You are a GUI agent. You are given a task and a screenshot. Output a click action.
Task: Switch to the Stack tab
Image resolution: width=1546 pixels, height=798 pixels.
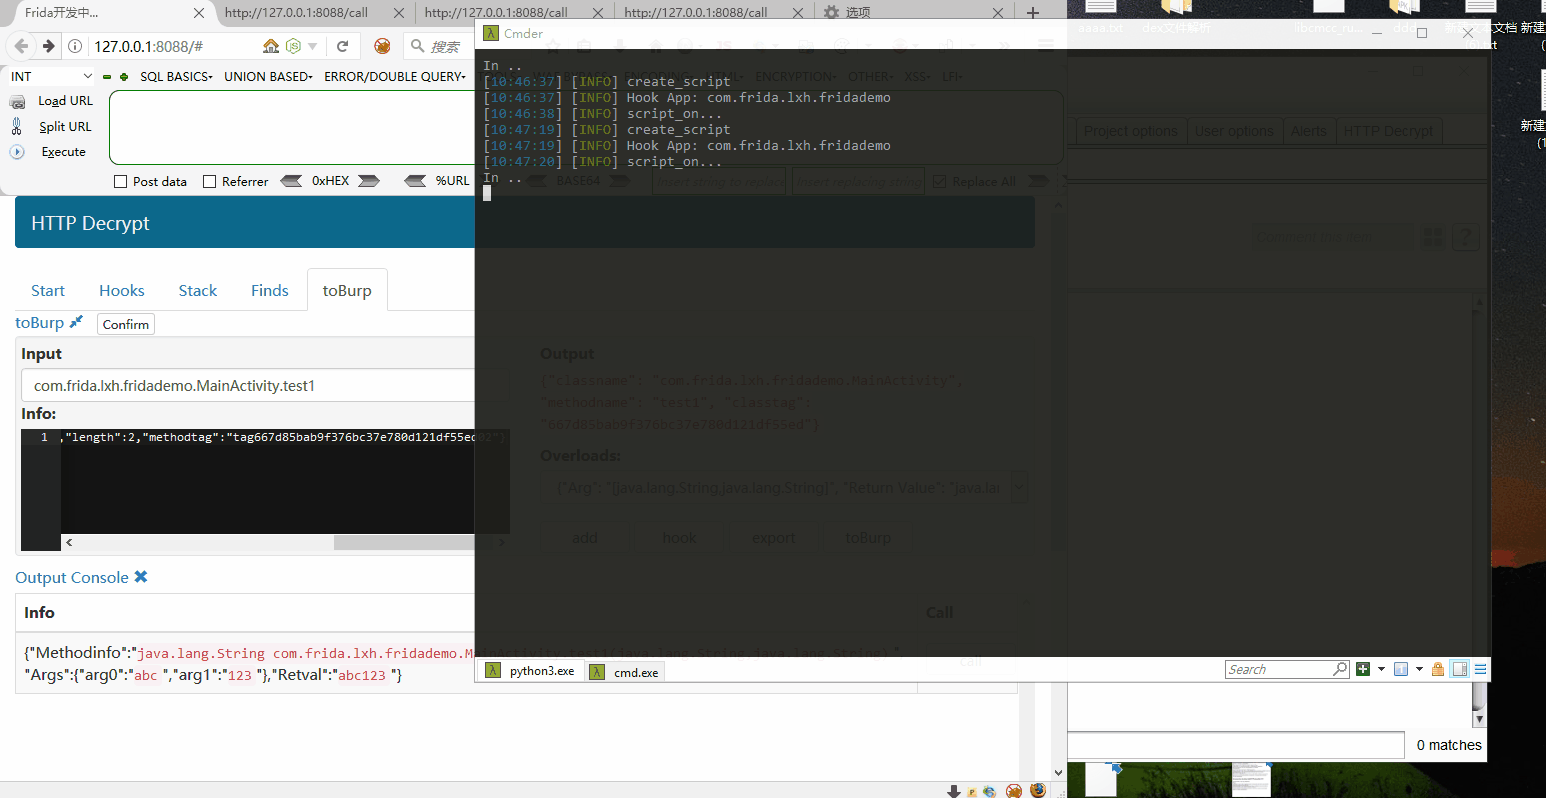tap(198, 290)
